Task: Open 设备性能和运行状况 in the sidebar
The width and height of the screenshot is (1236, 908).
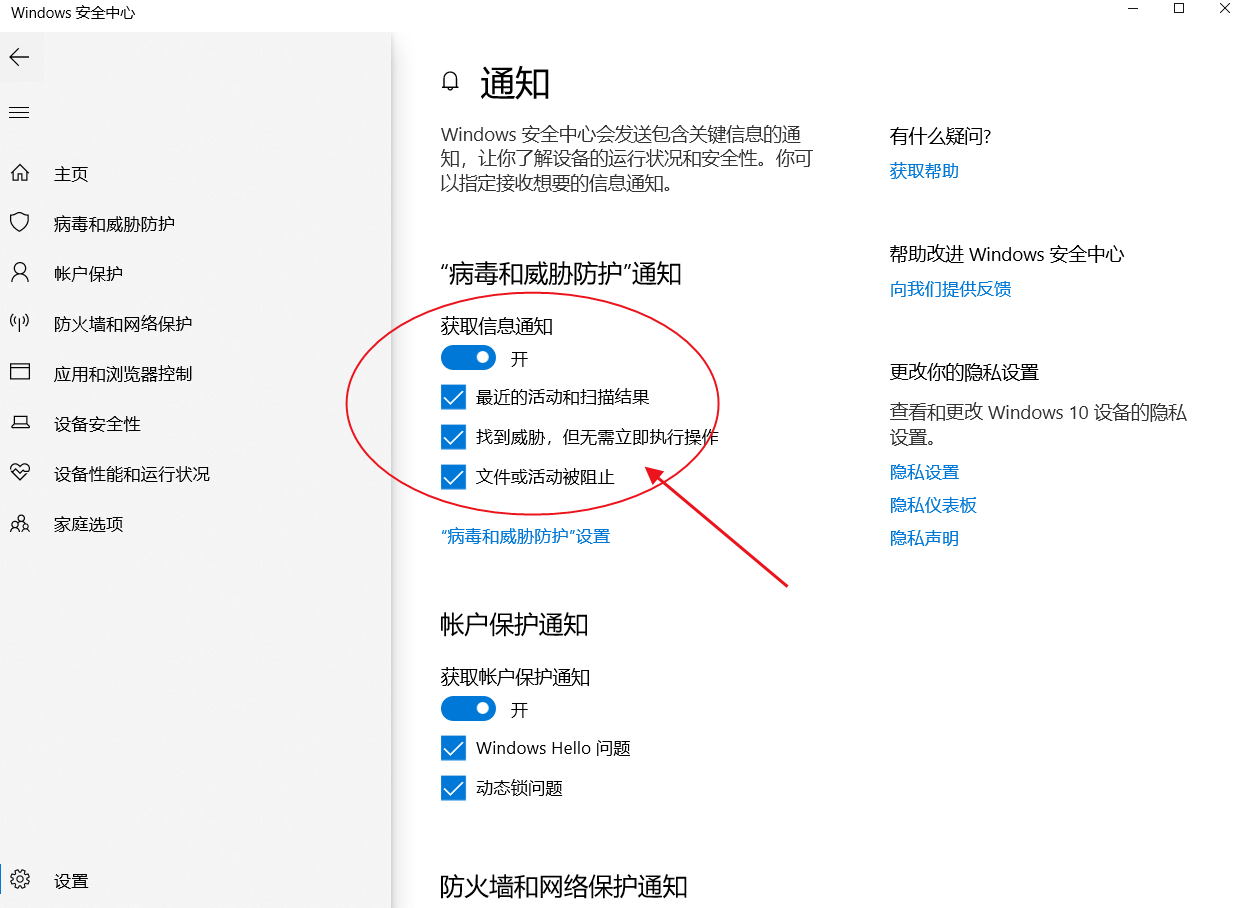Action: coord(196,474)
